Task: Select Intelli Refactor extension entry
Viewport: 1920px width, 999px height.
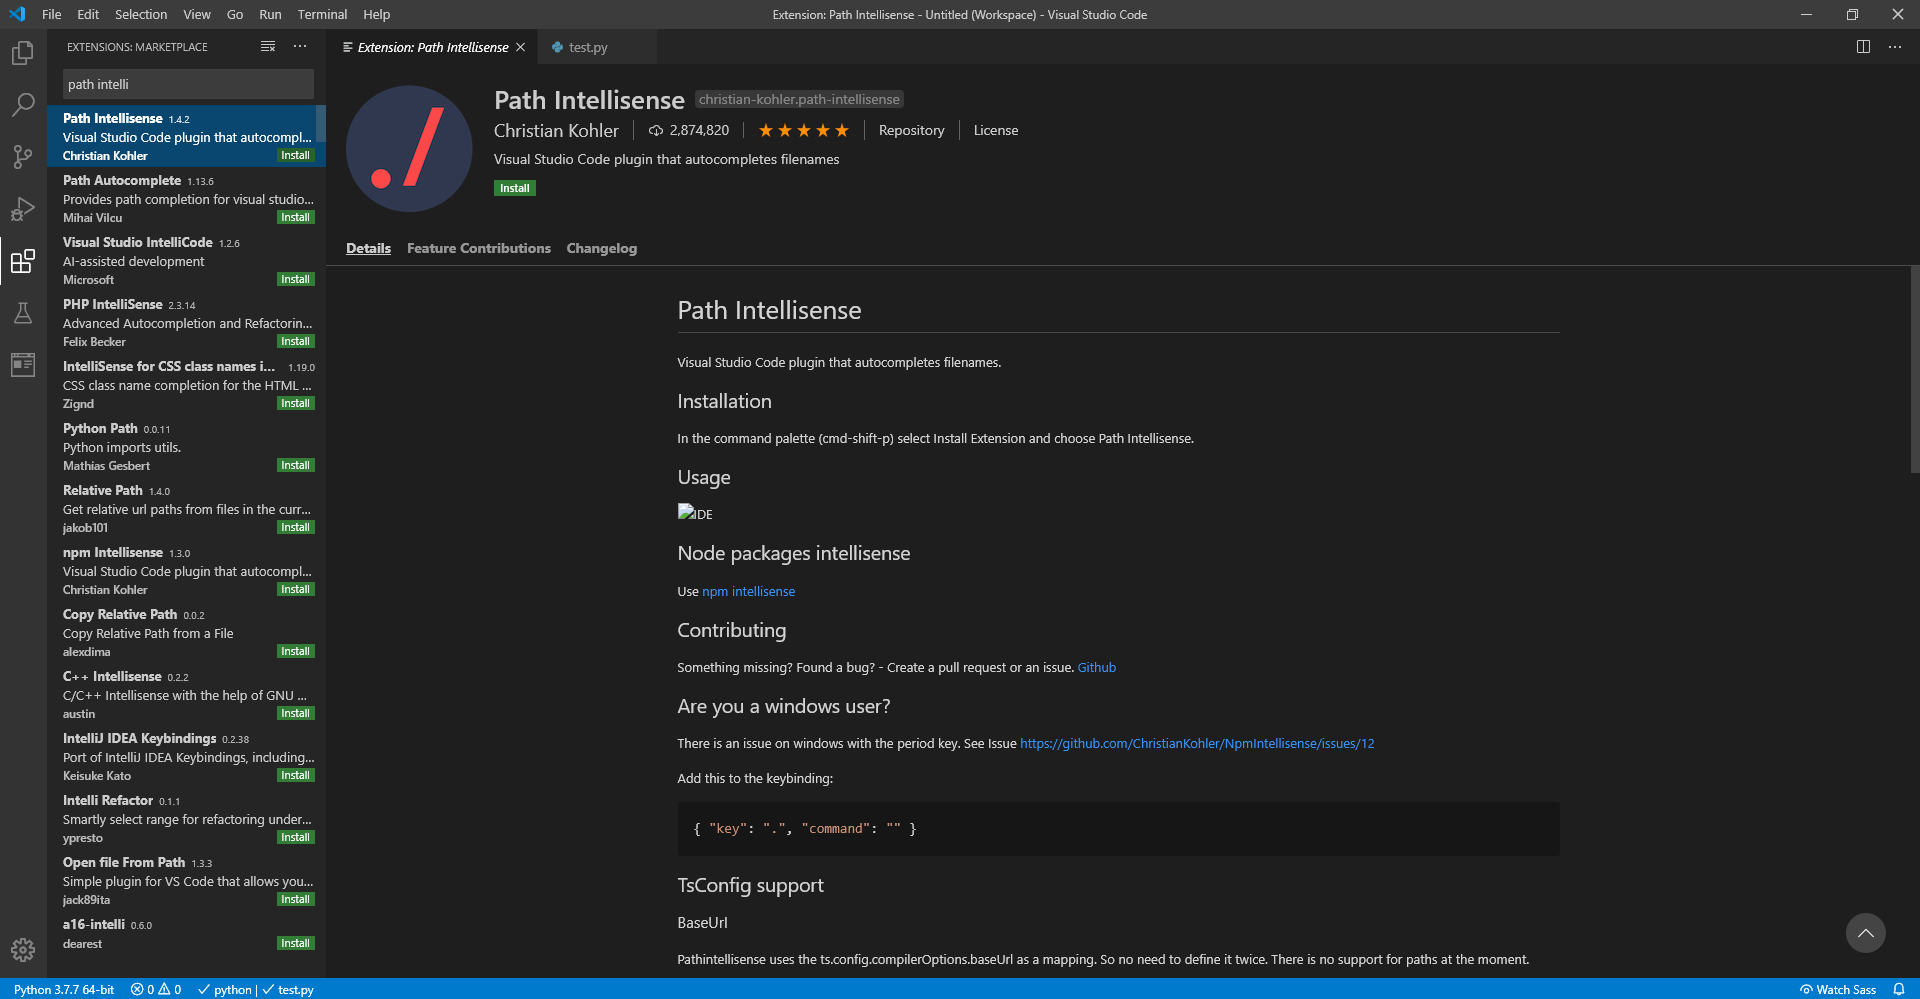Action: [x=186, y=818]
